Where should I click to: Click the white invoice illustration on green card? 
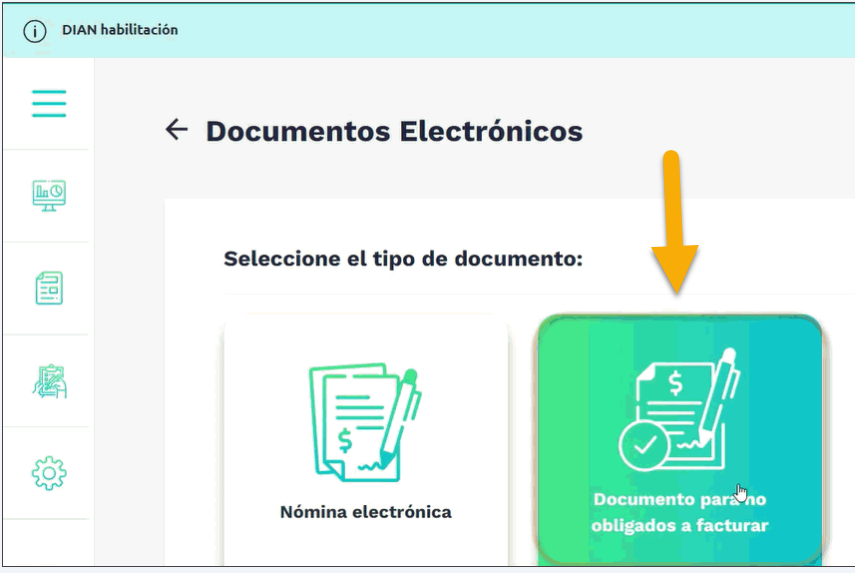679,410
